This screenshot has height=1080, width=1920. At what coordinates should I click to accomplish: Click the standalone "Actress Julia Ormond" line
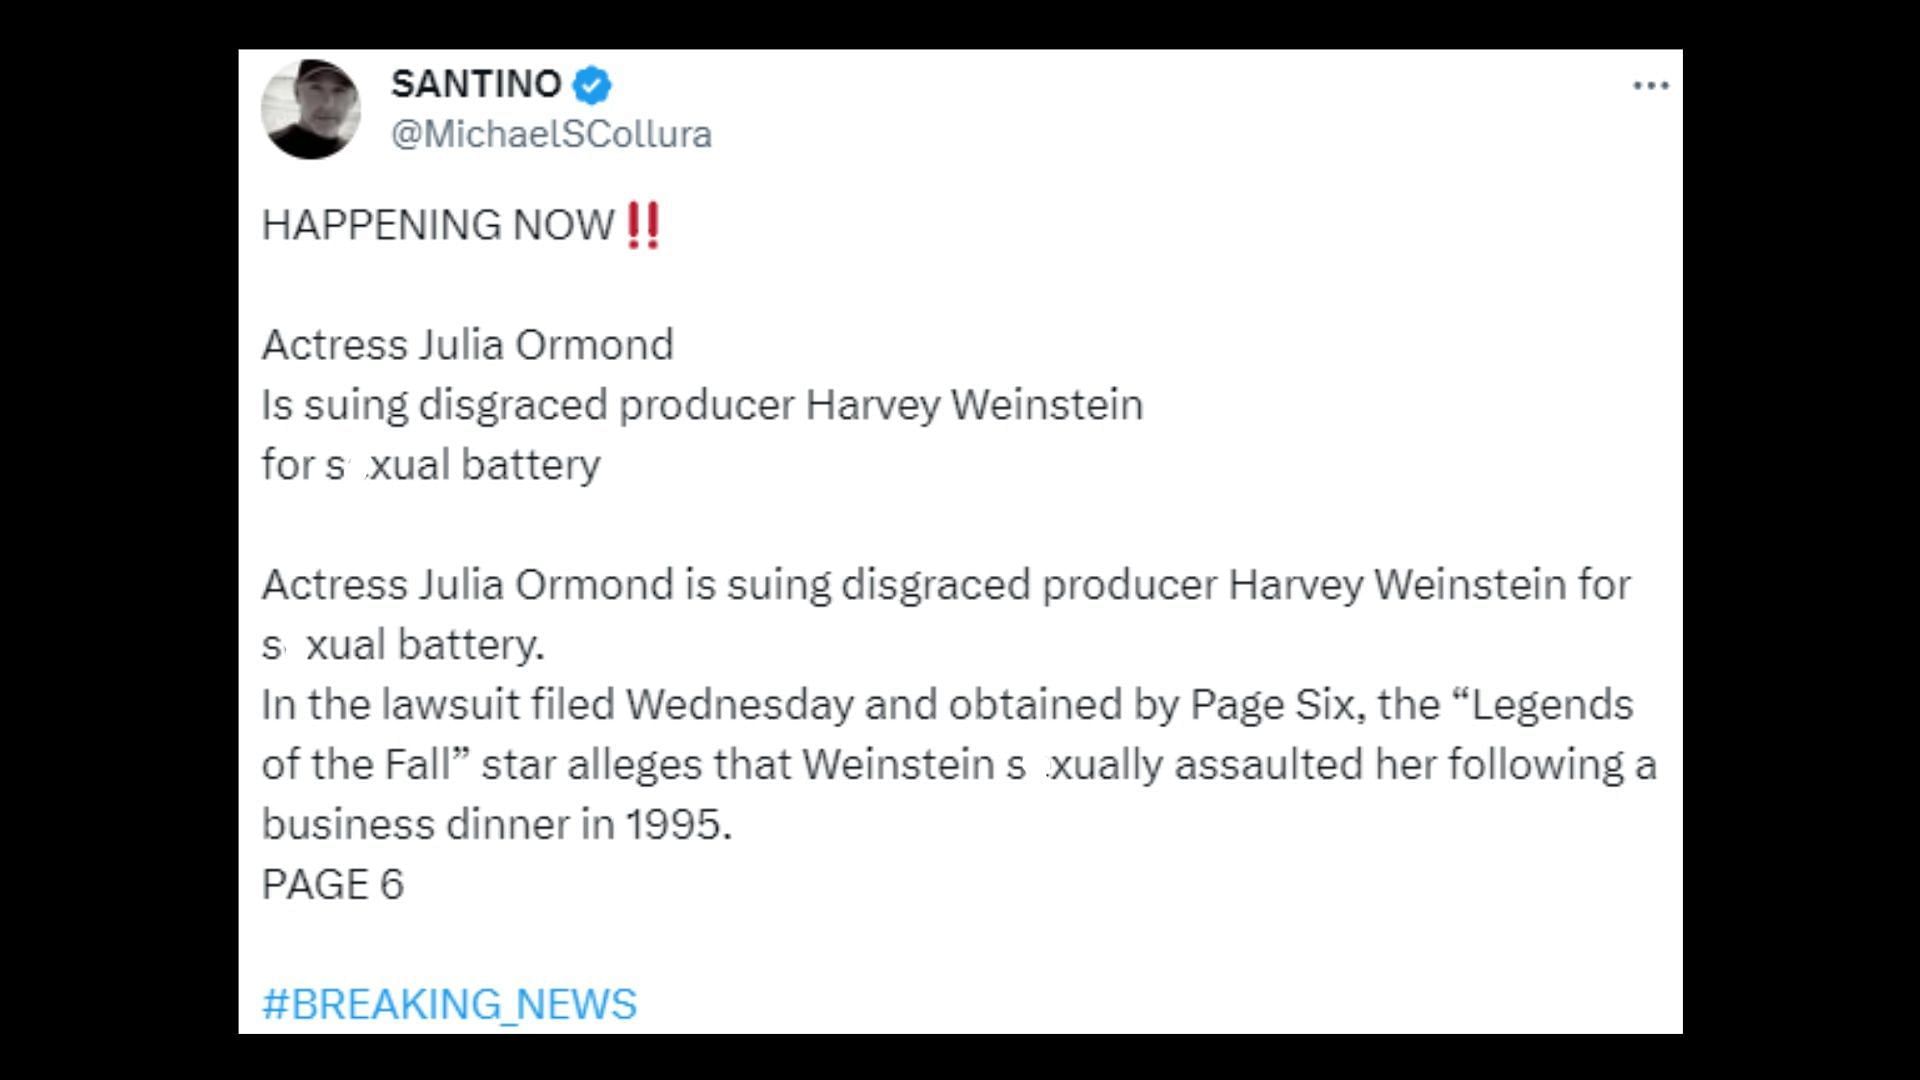[467, 345]
